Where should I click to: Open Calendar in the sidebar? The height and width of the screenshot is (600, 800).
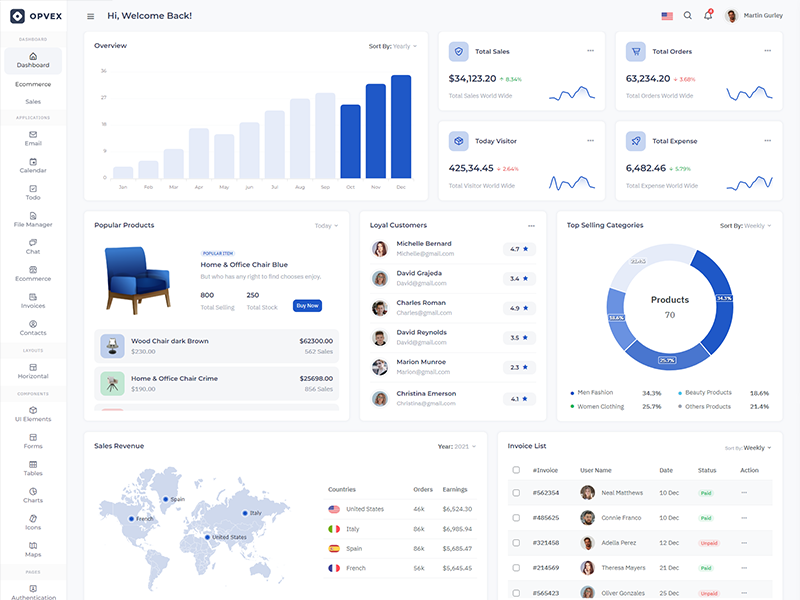coord(33,165)
